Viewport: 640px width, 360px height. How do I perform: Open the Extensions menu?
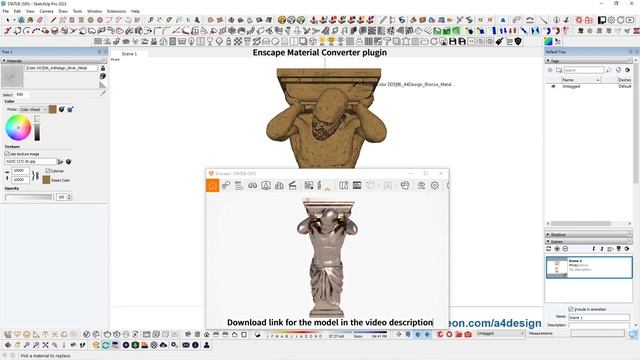pos(116,11)
